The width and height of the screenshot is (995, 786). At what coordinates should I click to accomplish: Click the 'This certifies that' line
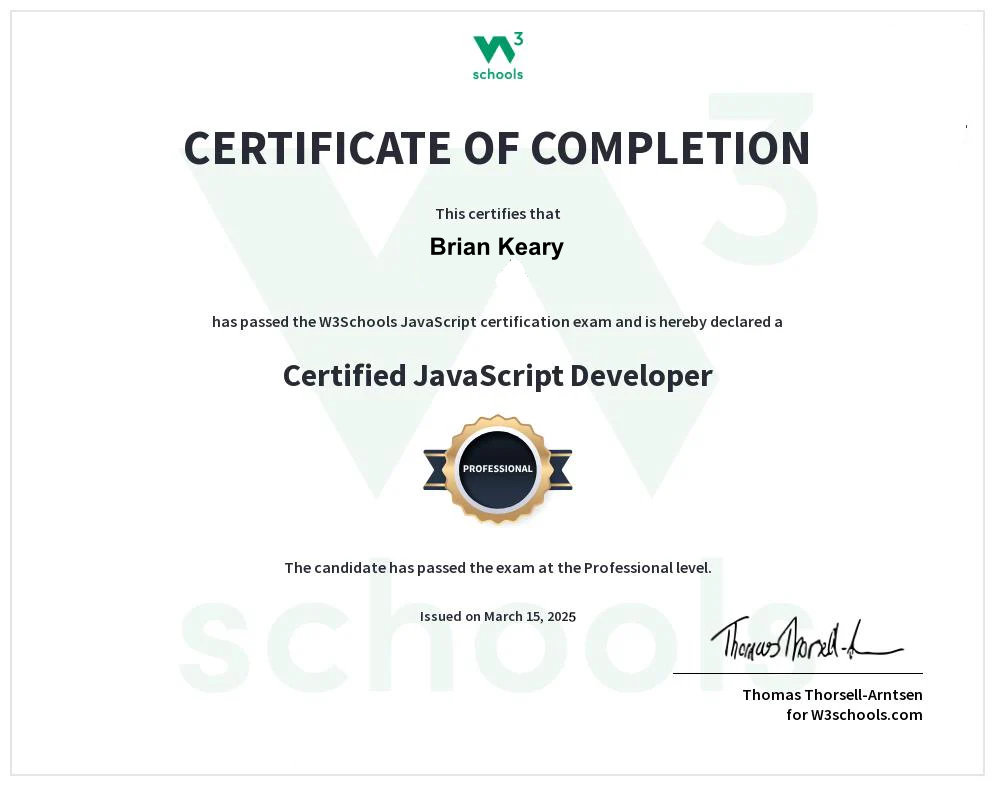(x=497, y=213)
